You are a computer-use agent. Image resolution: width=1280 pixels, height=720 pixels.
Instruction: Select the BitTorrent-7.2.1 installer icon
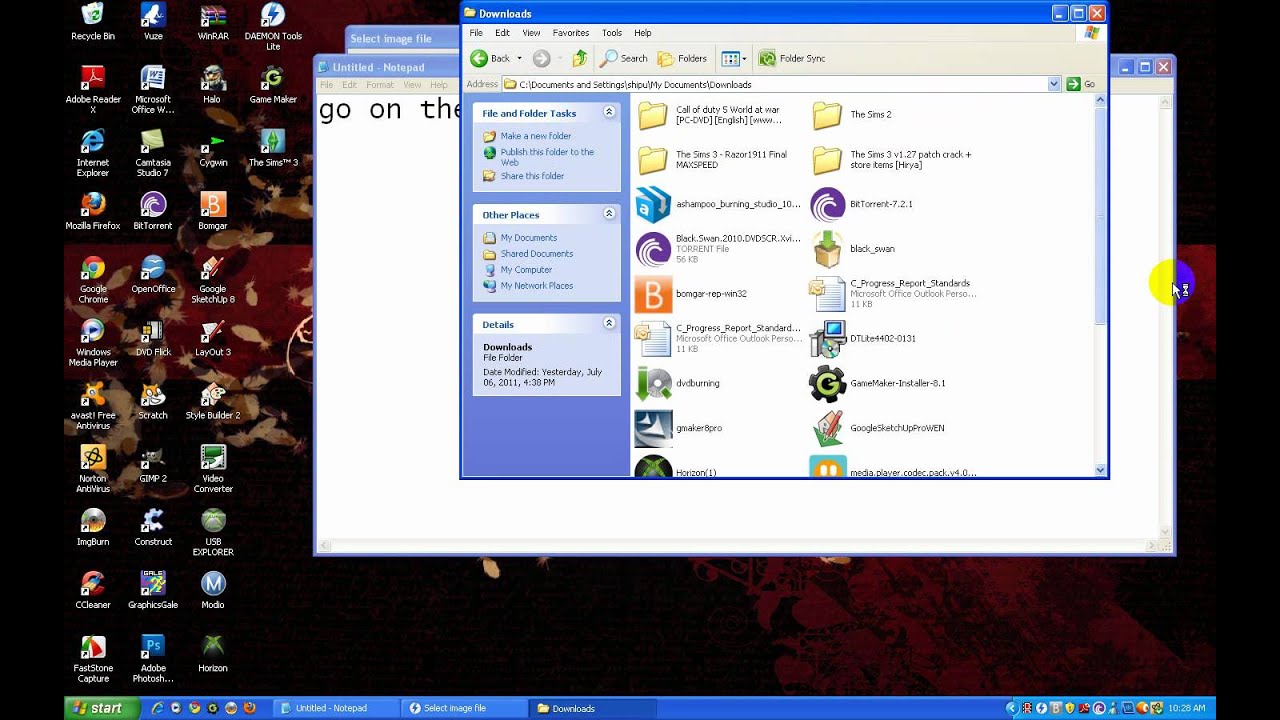827,205
